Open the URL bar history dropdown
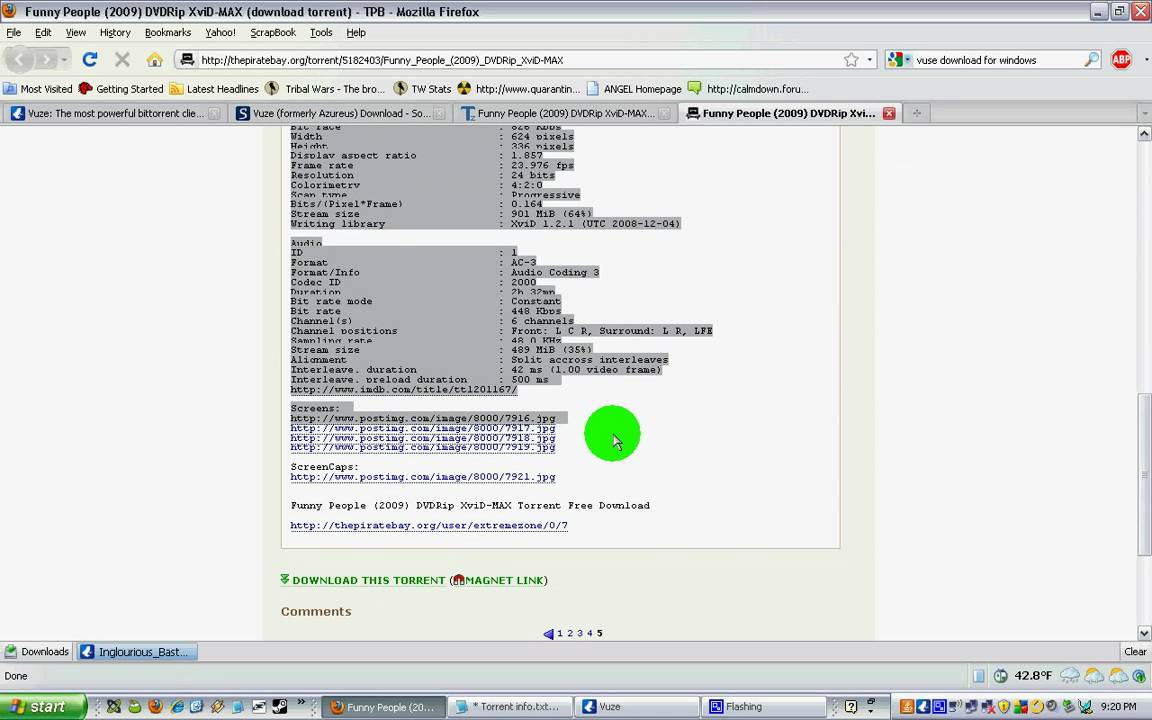The height and width of the screenshot is (720, 1152). pyautogui.click(x=870, y=60)
